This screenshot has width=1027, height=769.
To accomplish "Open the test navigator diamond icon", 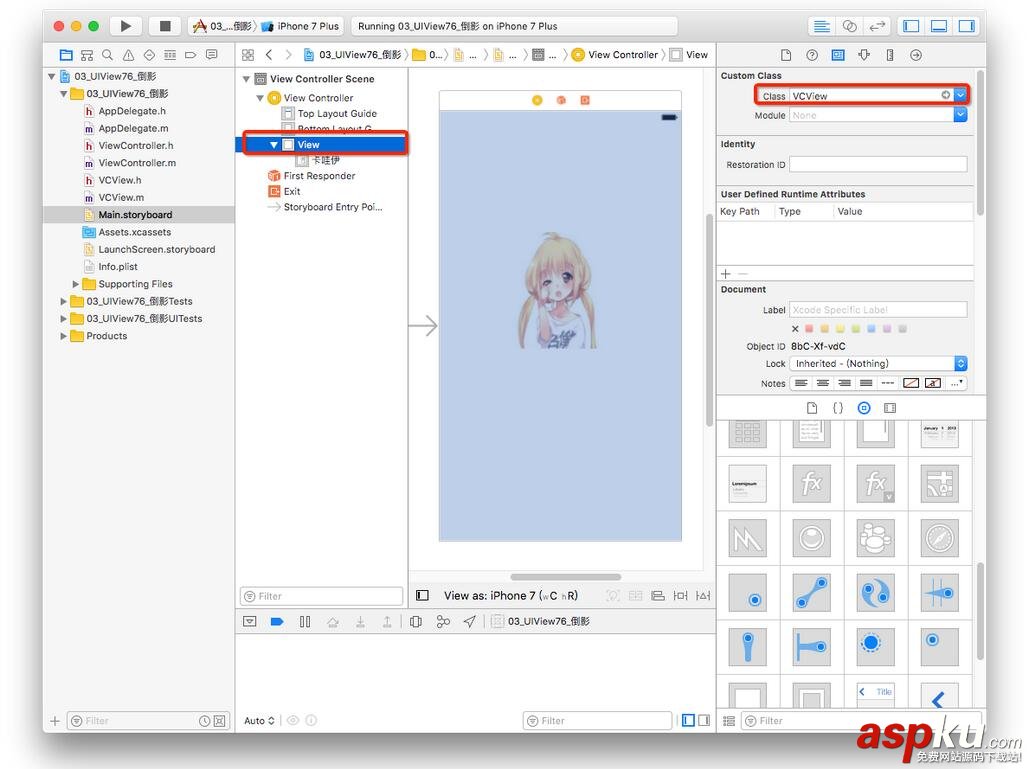I will click(x=149, y=55).
